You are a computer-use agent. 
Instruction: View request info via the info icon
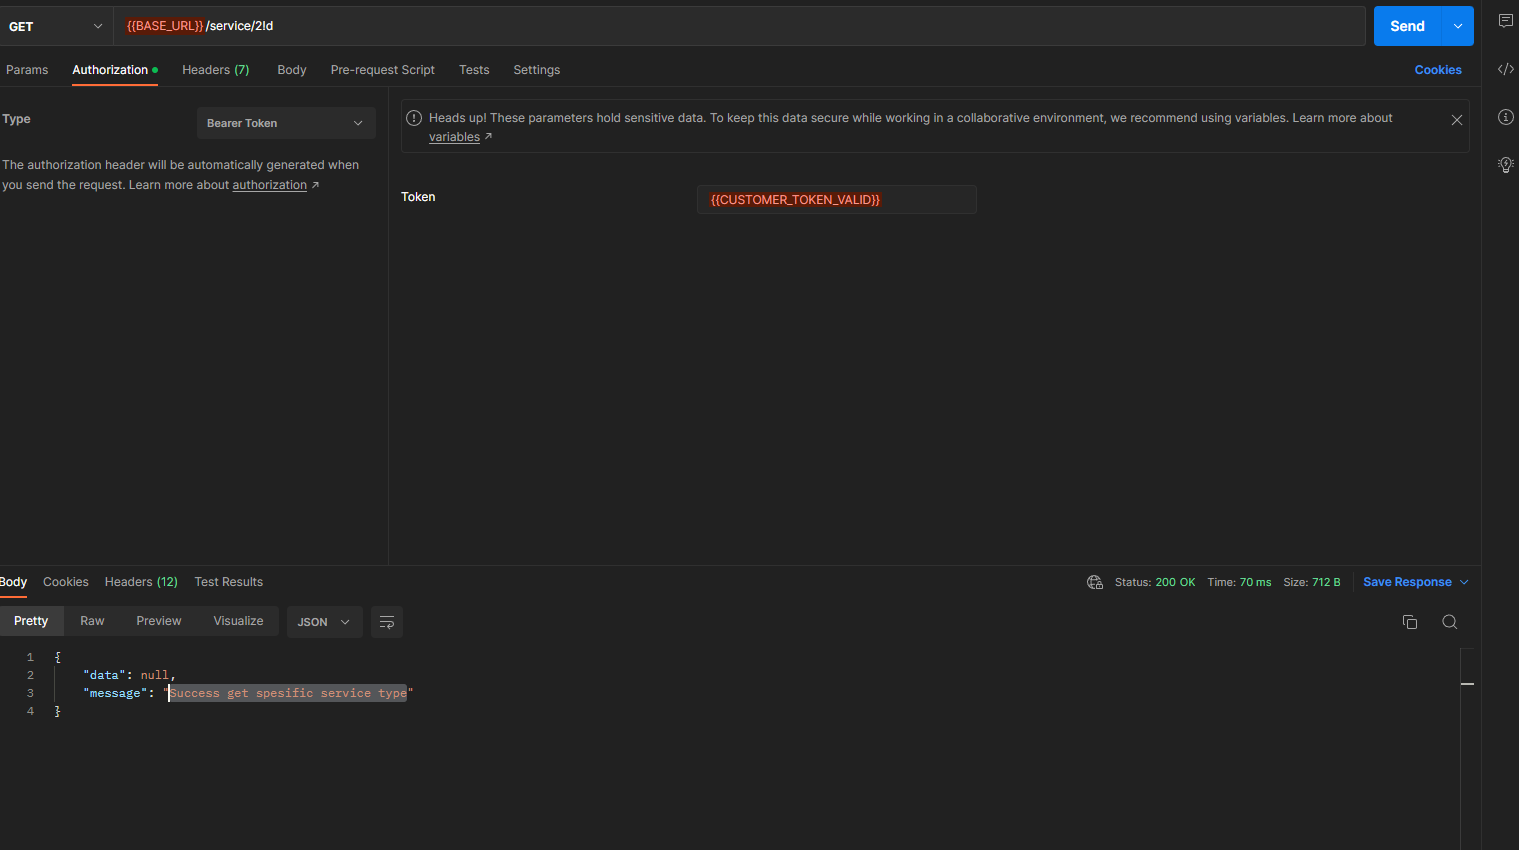click(x=1506, y=117)
